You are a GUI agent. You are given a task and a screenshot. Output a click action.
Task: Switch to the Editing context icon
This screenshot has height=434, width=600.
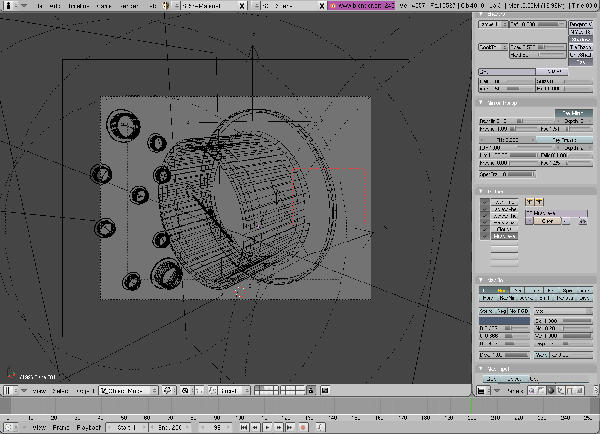(x=570, y=391)
